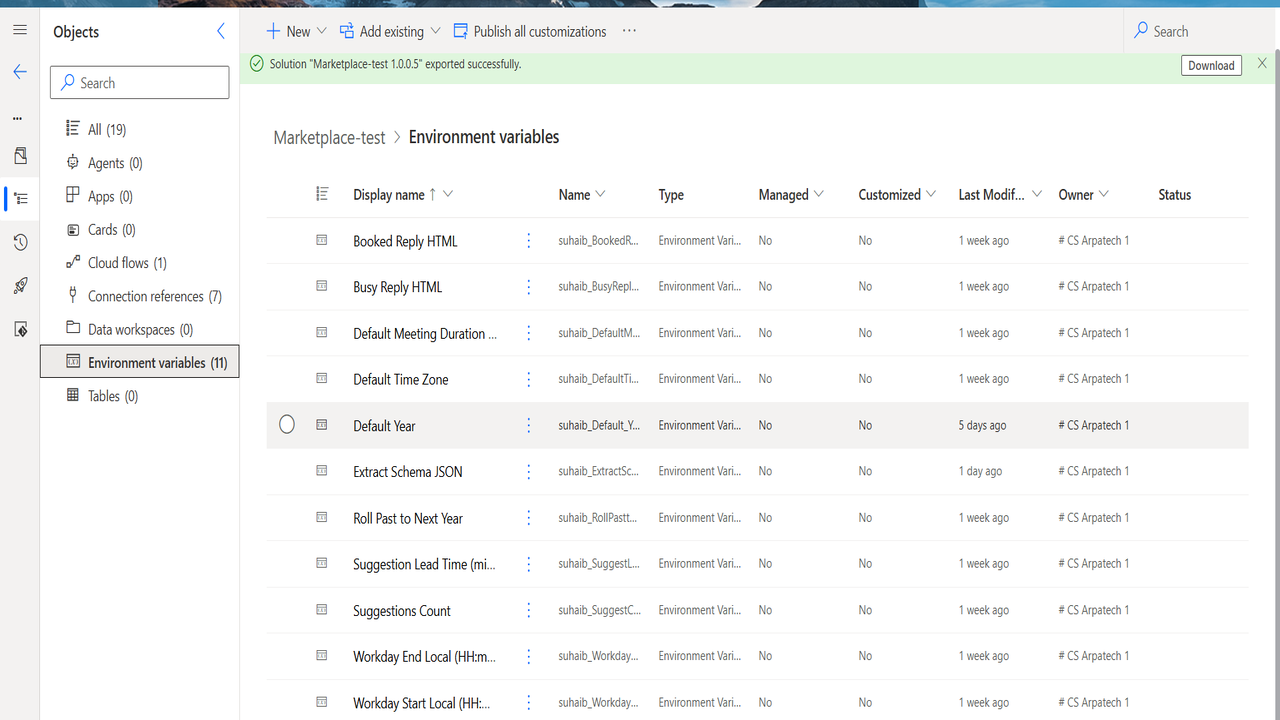1280x720 pixels.
Task: Open more actions for Default Meeting Duration
Action: [x=529, y=333]
